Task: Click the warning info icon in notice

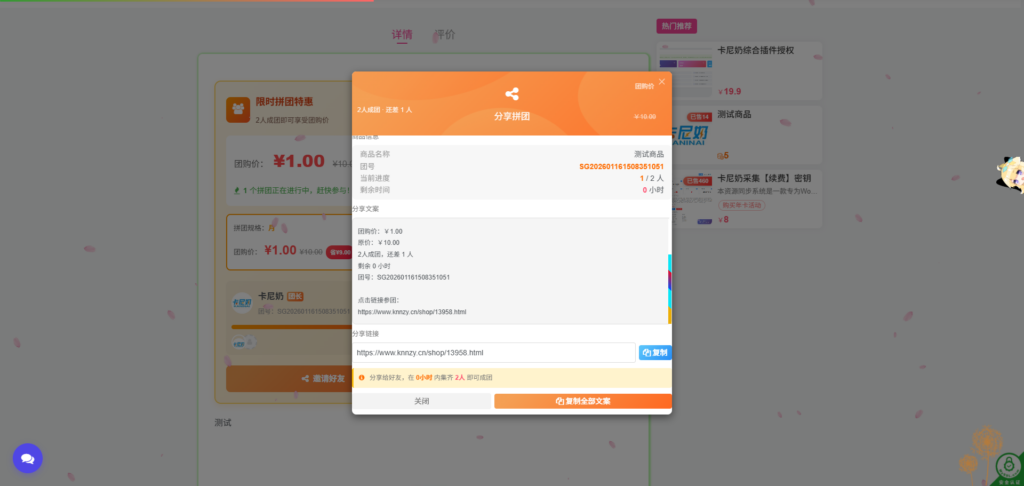Action: click(362, 378)
